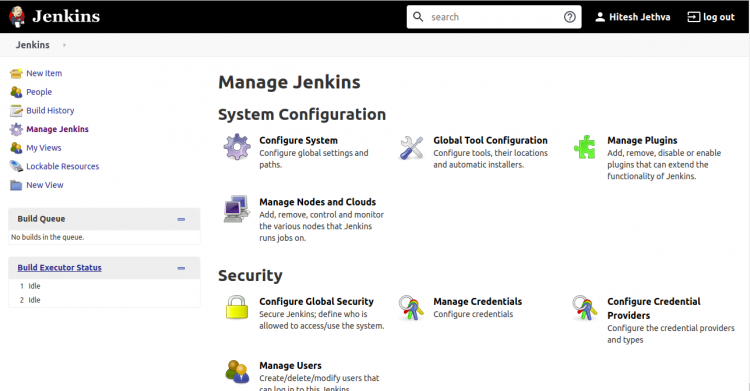
Task: Open Configure Credential Providers heading link
Action: [654, 308]
